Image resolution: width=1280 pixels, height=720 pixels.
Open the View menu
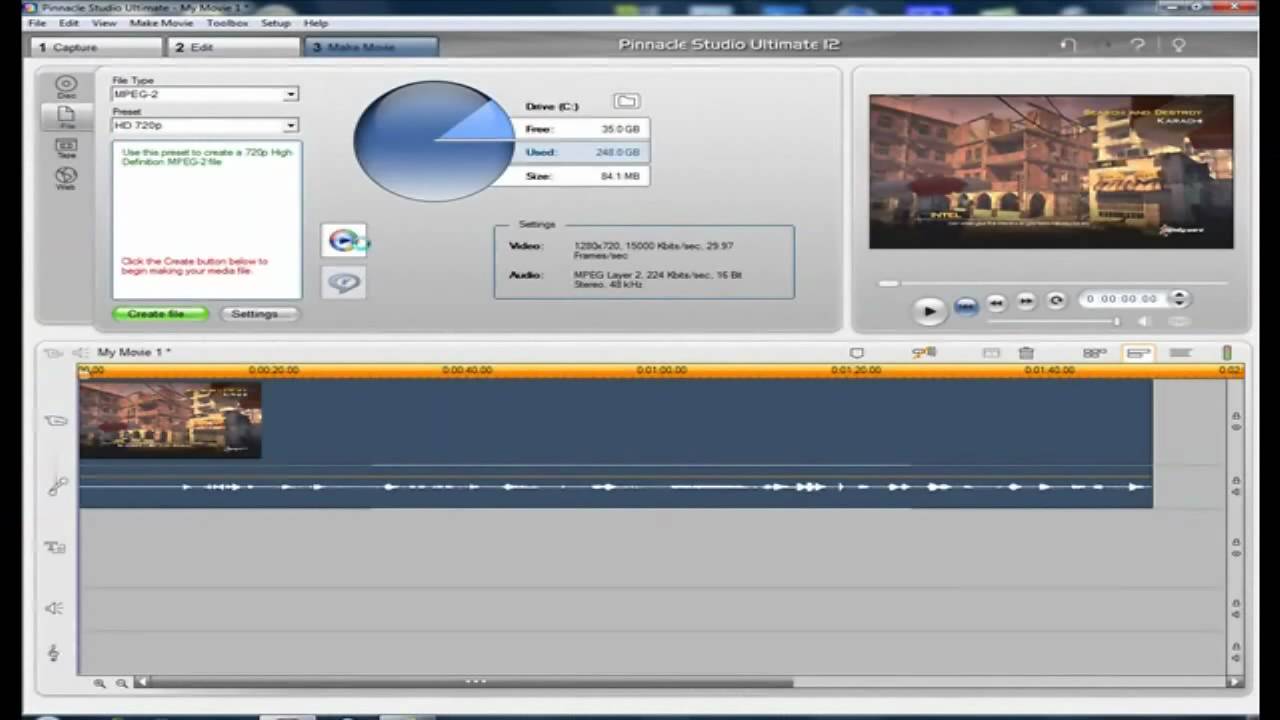[104, 23]
